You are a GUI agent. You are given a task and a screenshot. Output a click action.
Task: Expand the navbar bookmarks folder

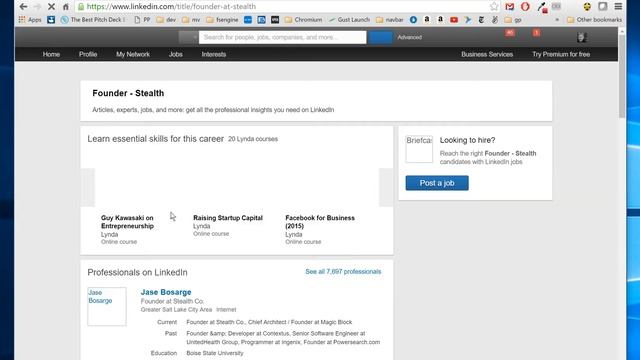[x=389, y=20]
